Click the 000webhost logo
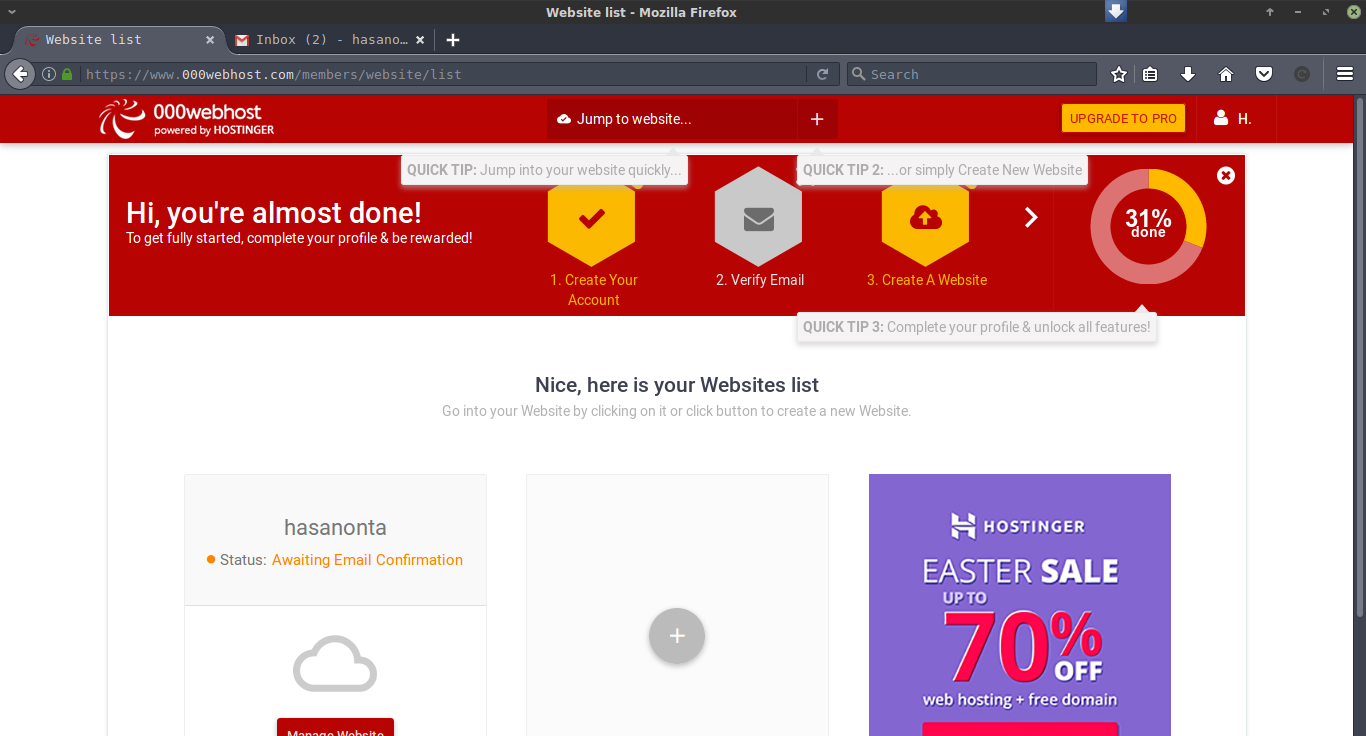Screen dimensions: 1366x736 coord(187,119)
